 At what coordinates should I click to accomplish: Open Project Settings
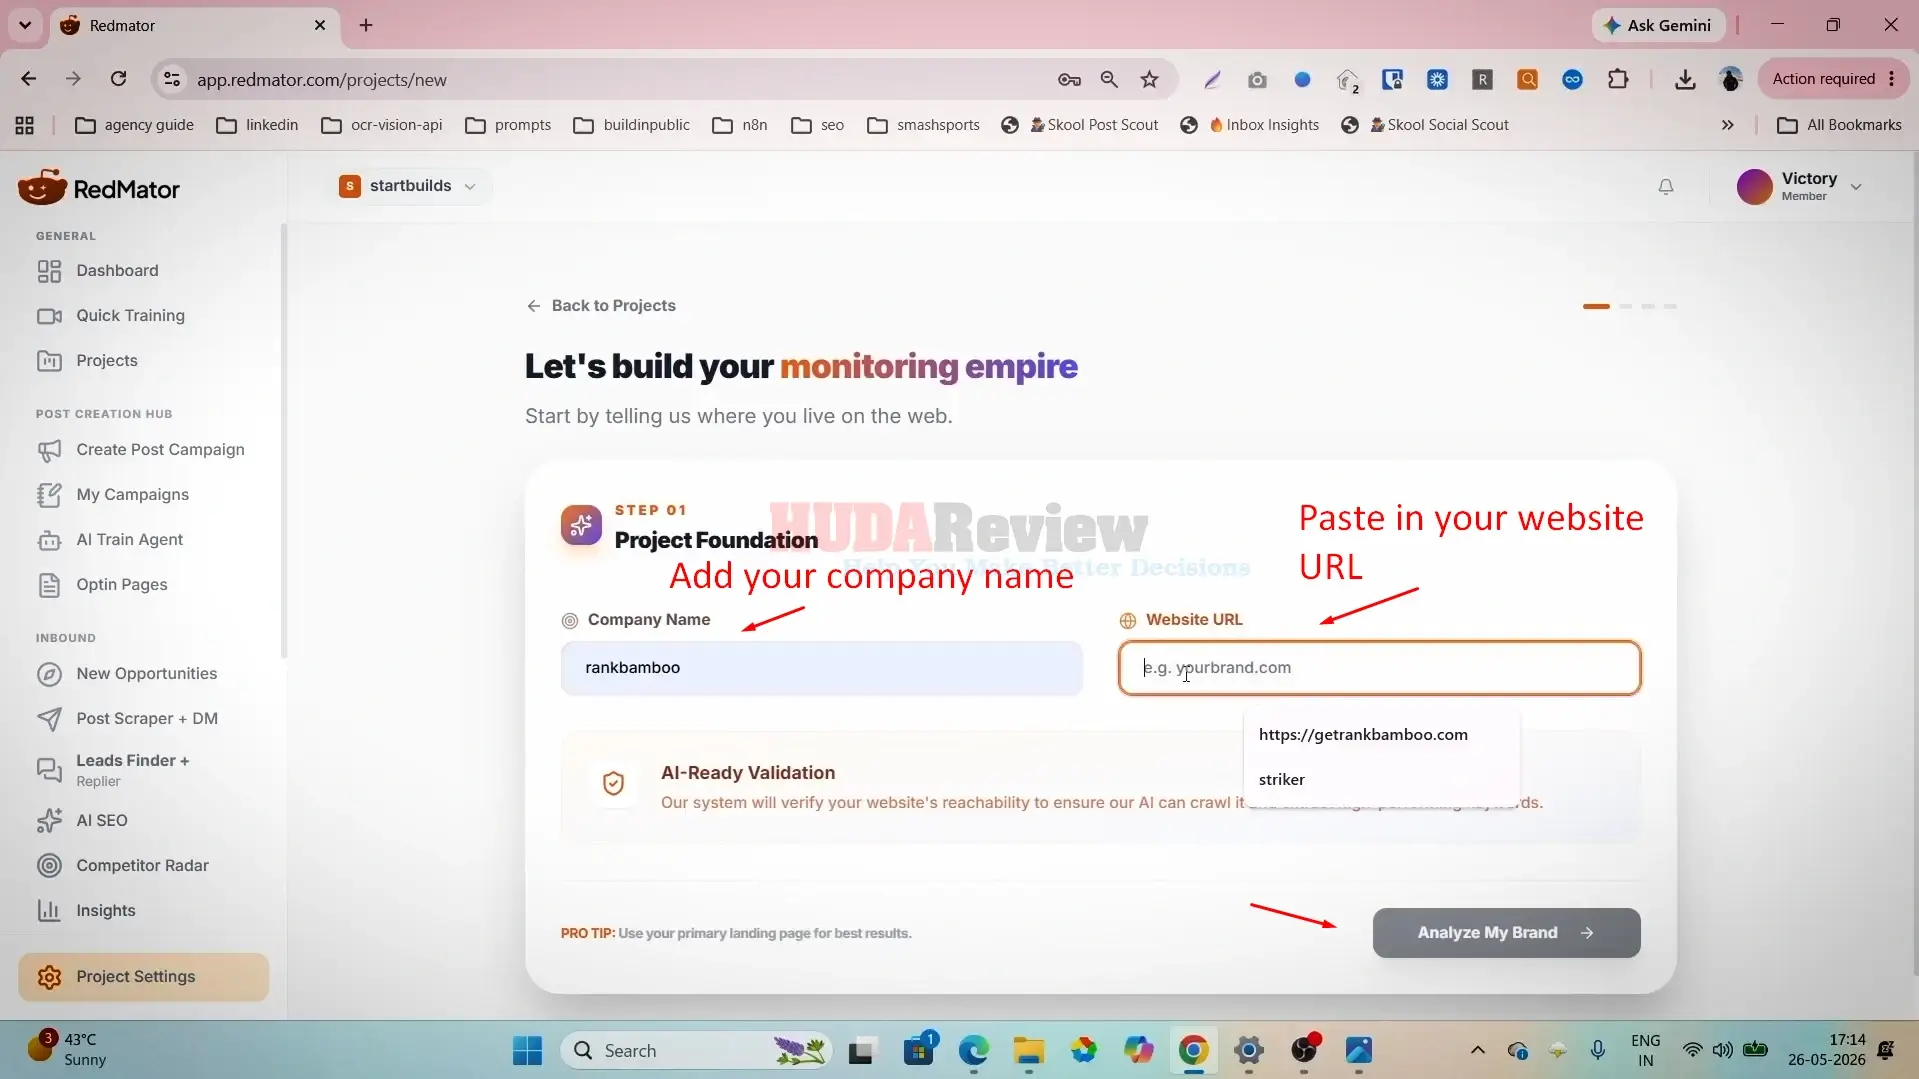pos(143,976)
